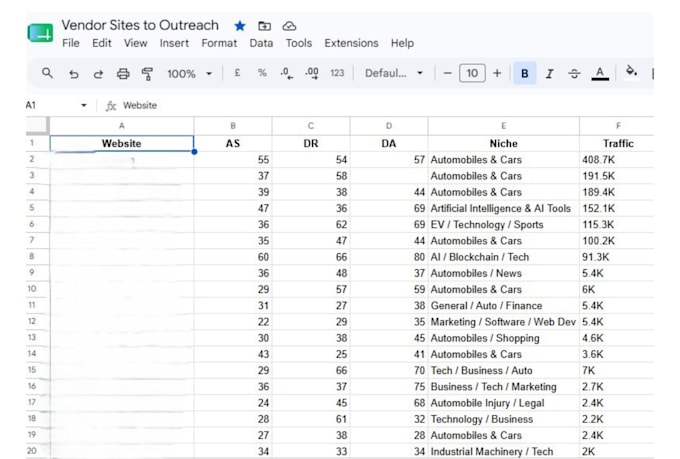Select the DA header cell
This screenshot has height=459, width=680.
pos(389,144)
